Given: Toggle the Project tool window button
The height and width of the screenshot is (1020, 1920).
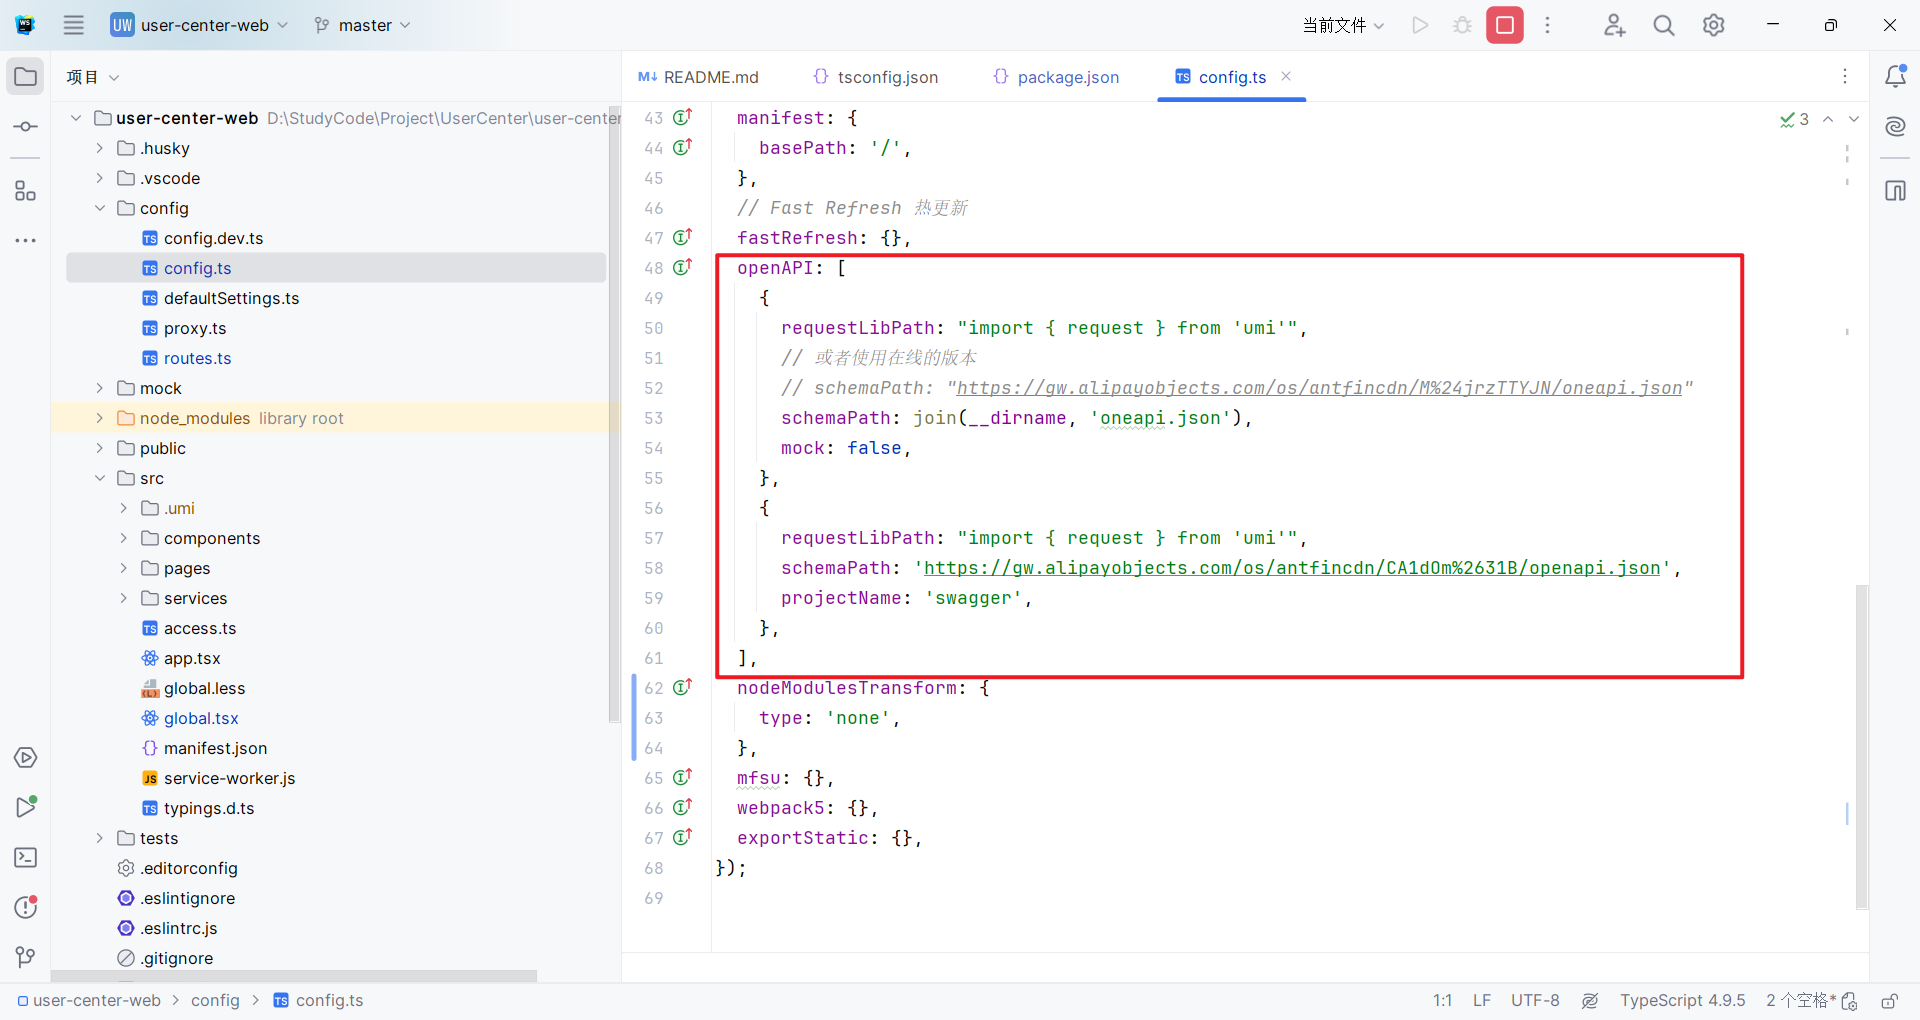Looking at the screenshot, I should pos(26,77).
